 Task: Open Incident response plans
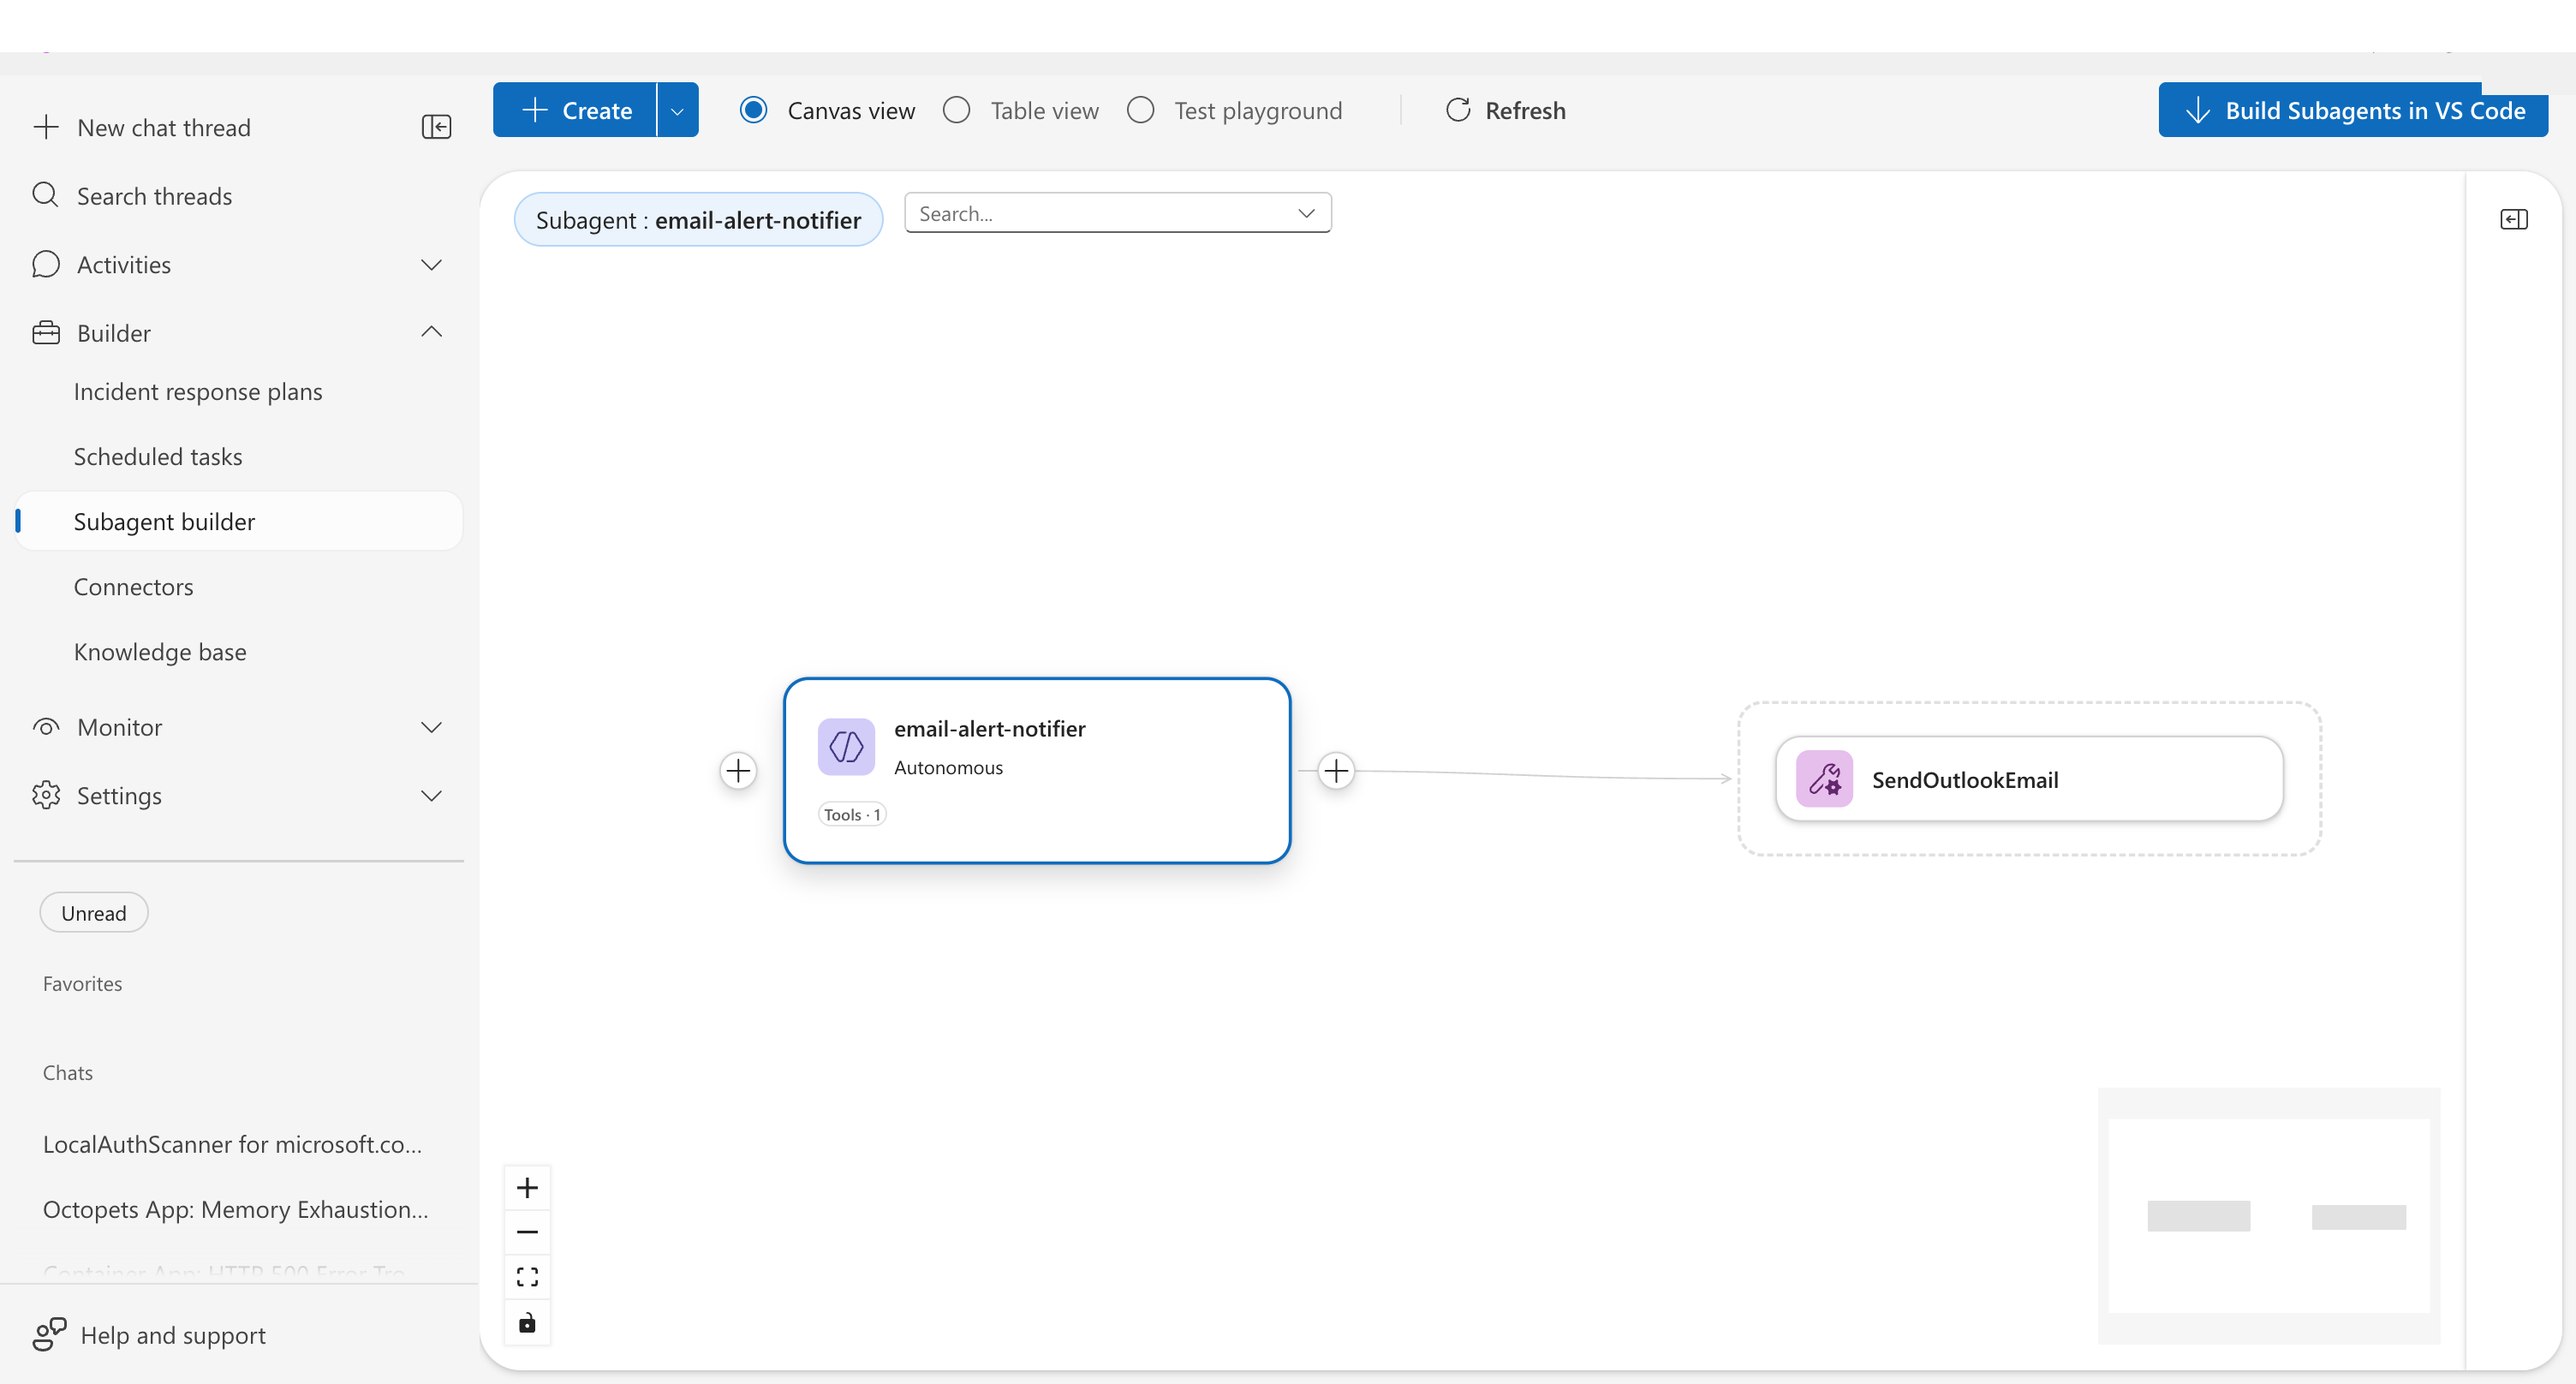(x=198, y=391)
